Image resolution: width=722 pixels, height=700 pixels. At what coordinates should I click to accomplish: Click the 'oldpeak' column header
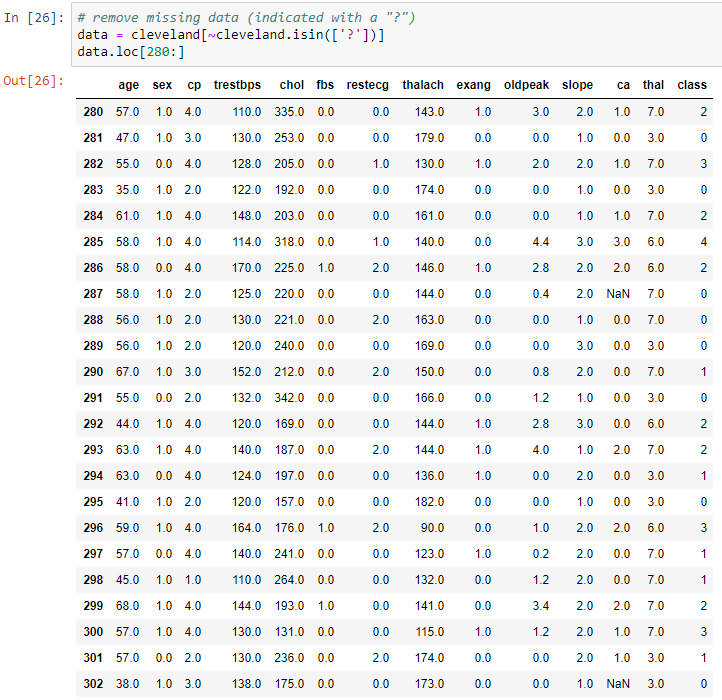526,85
